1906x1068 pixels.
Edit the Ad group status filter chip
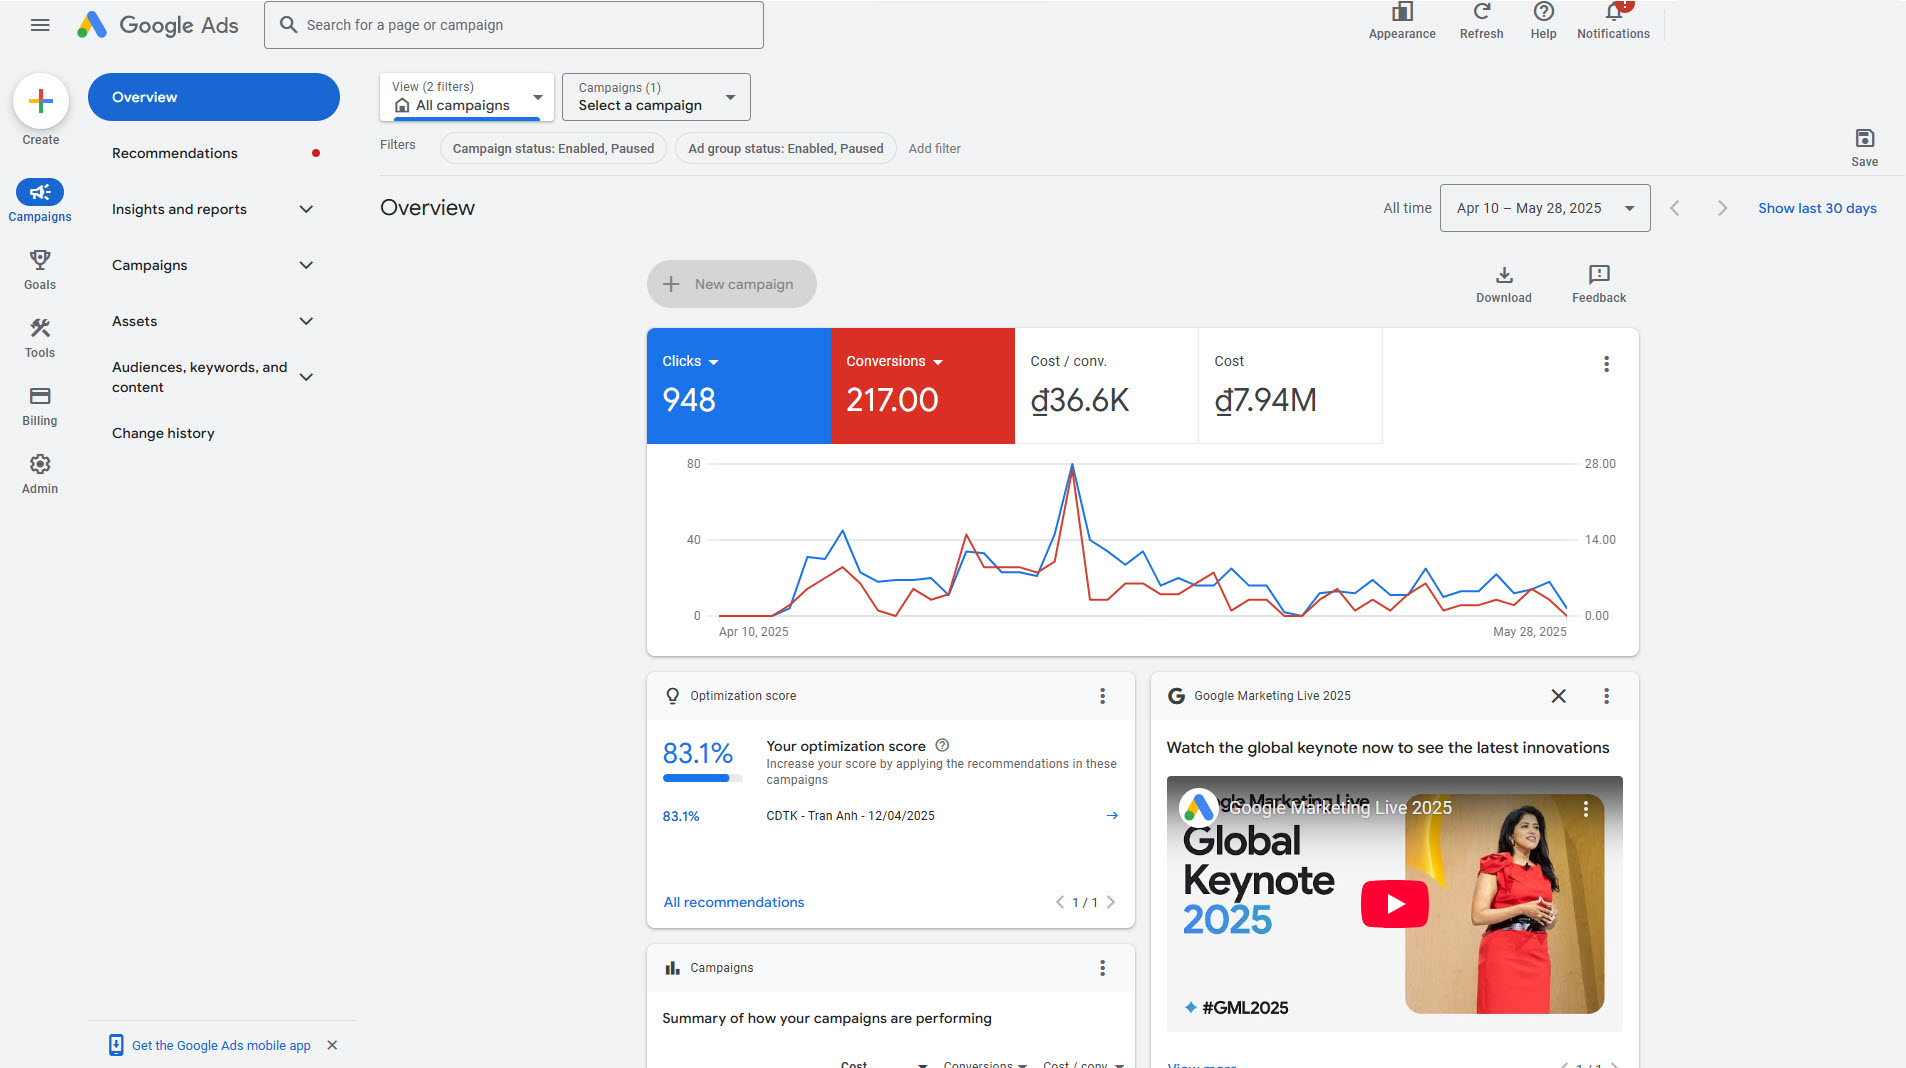[785, 148]
